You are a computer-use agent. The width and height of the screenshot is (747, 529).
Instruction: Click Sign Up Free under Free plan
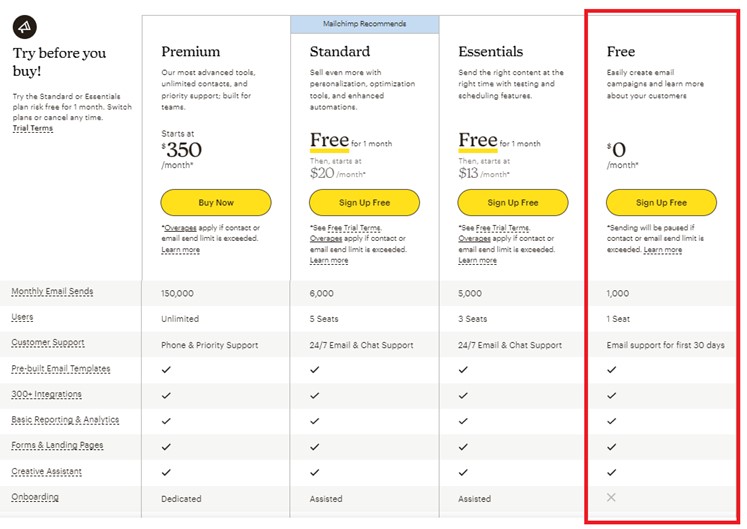click(661, 203)
